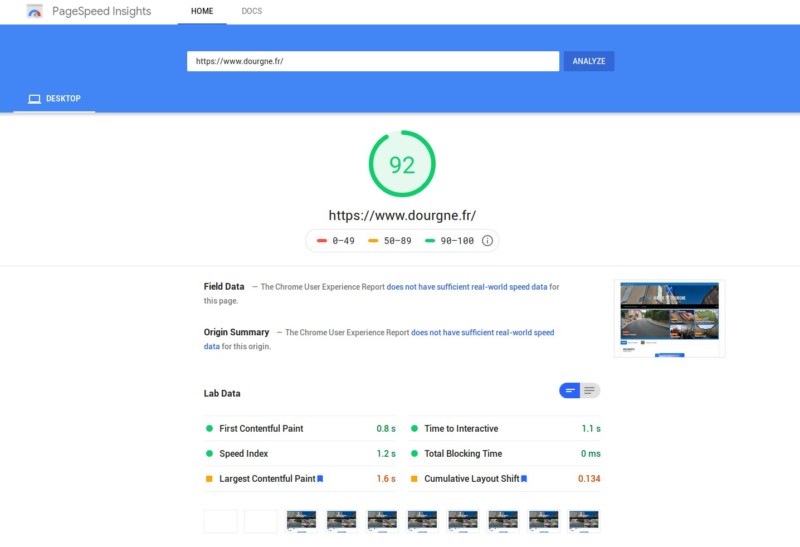This screenshot has height=547, width=800.
Task: Click the Total Blocking Time label
Action: click(463, 454)
